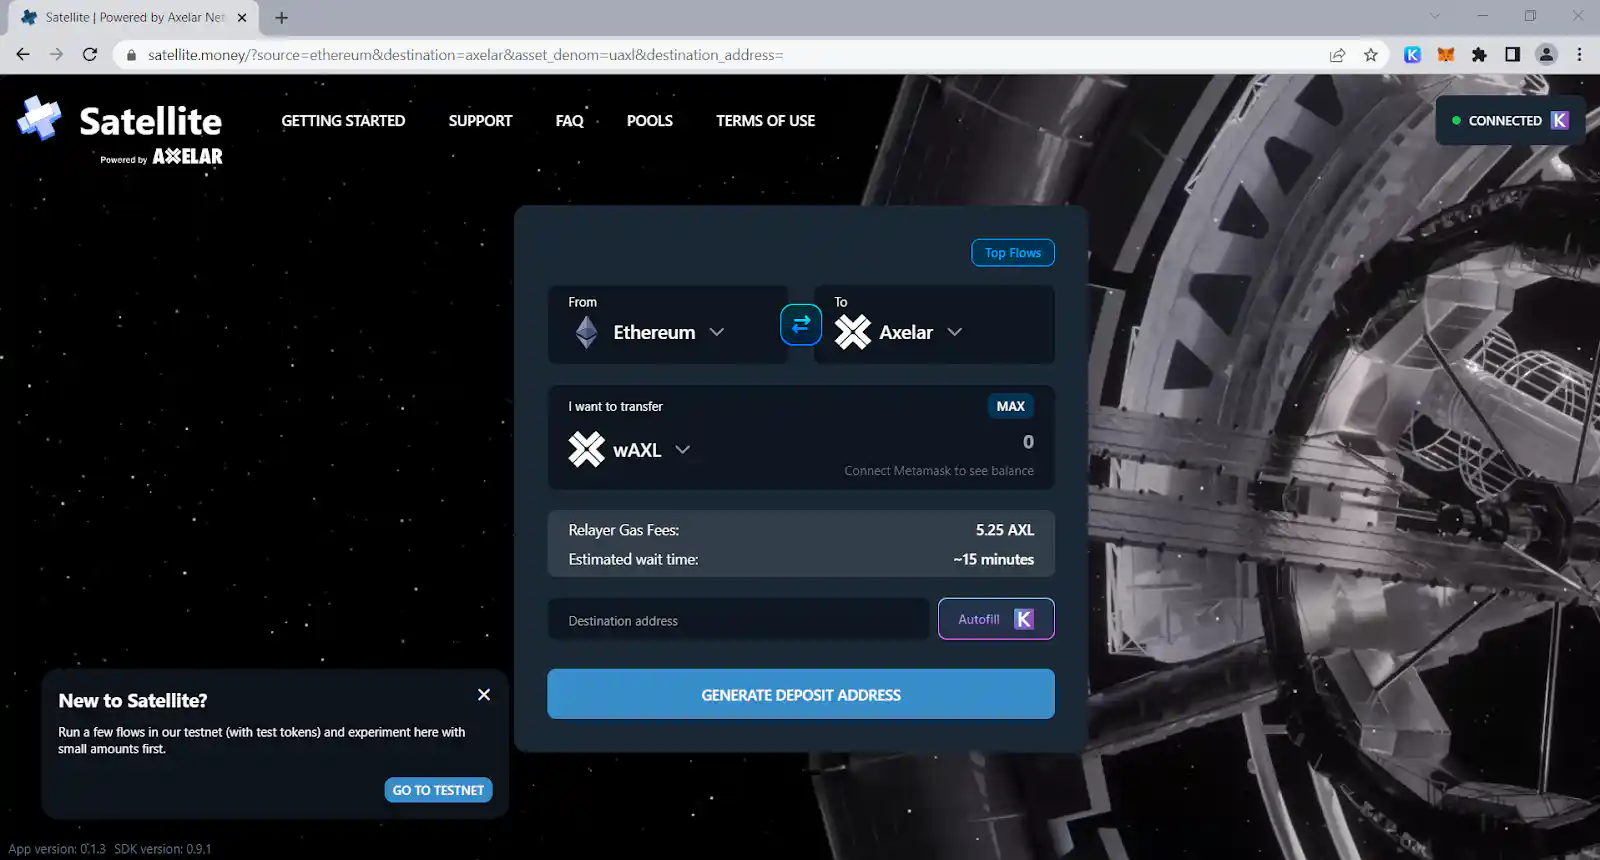Click the share page icon
Viewport: 1600px width, 860px height.
click(1337, 55)
